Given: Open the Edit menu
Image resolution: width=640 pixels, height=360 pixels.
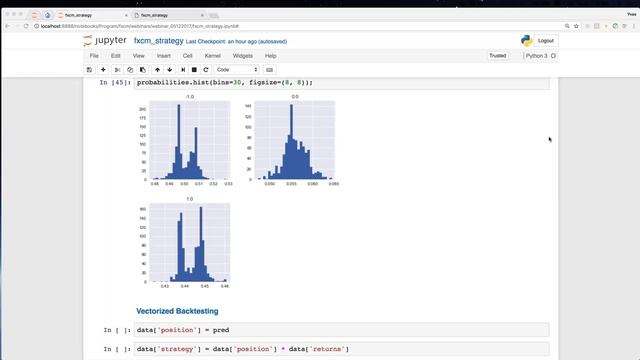Looking at the screenshot, I should (x=116, y=56).
